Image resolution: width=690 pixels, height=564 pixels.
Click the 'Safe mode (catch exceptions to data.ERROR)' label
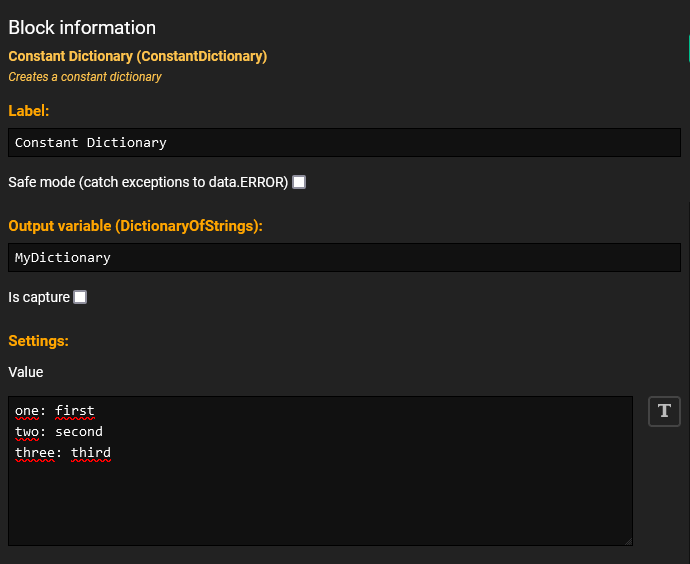[x=148, y=182]
